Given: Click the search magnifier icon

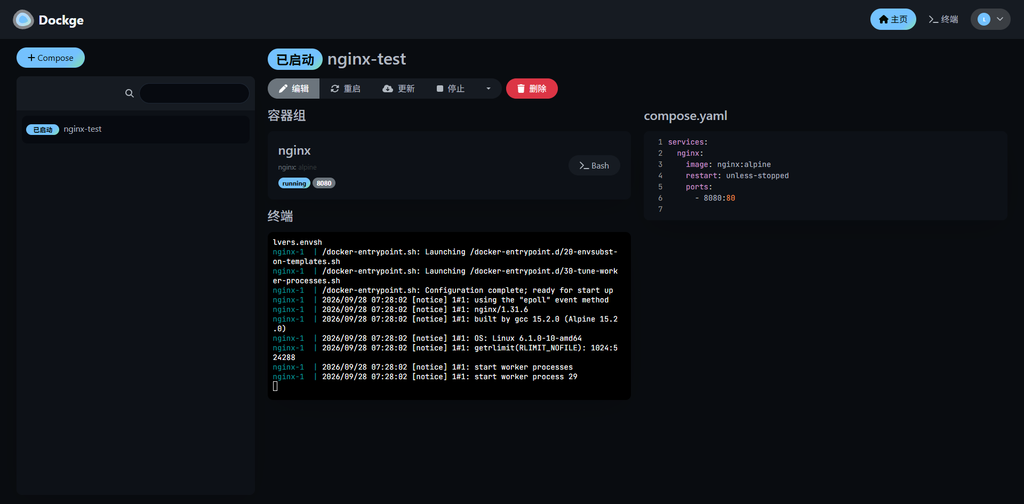Looking at the screenshot, I should coord(129,93).
